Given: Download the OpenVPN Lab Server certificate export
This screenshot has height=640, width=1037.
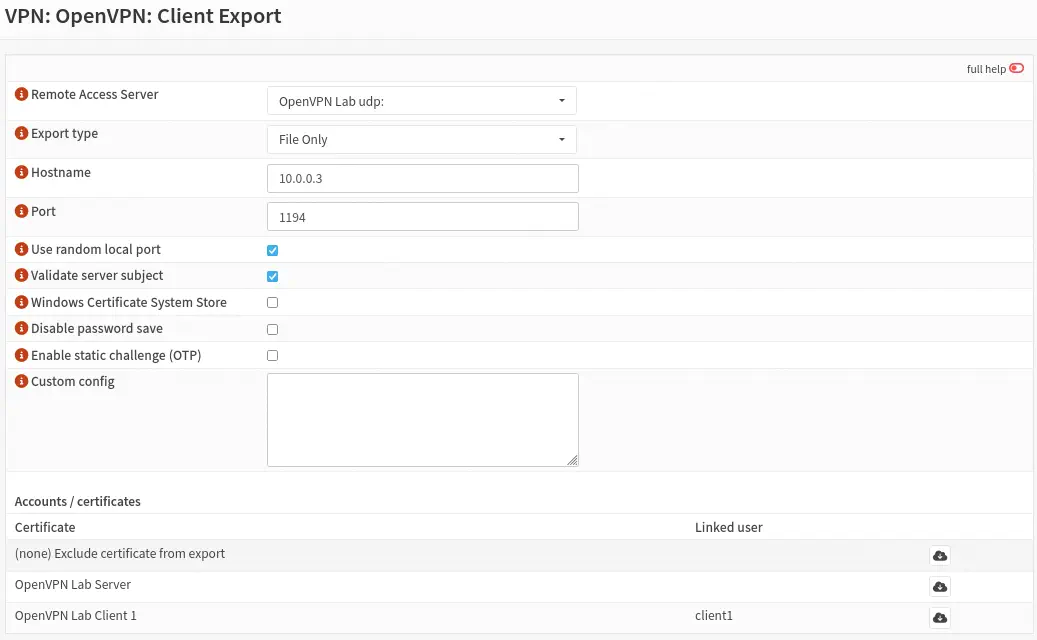Looking at the screenshot, I should pyautogui.click(x=939, y=587).
